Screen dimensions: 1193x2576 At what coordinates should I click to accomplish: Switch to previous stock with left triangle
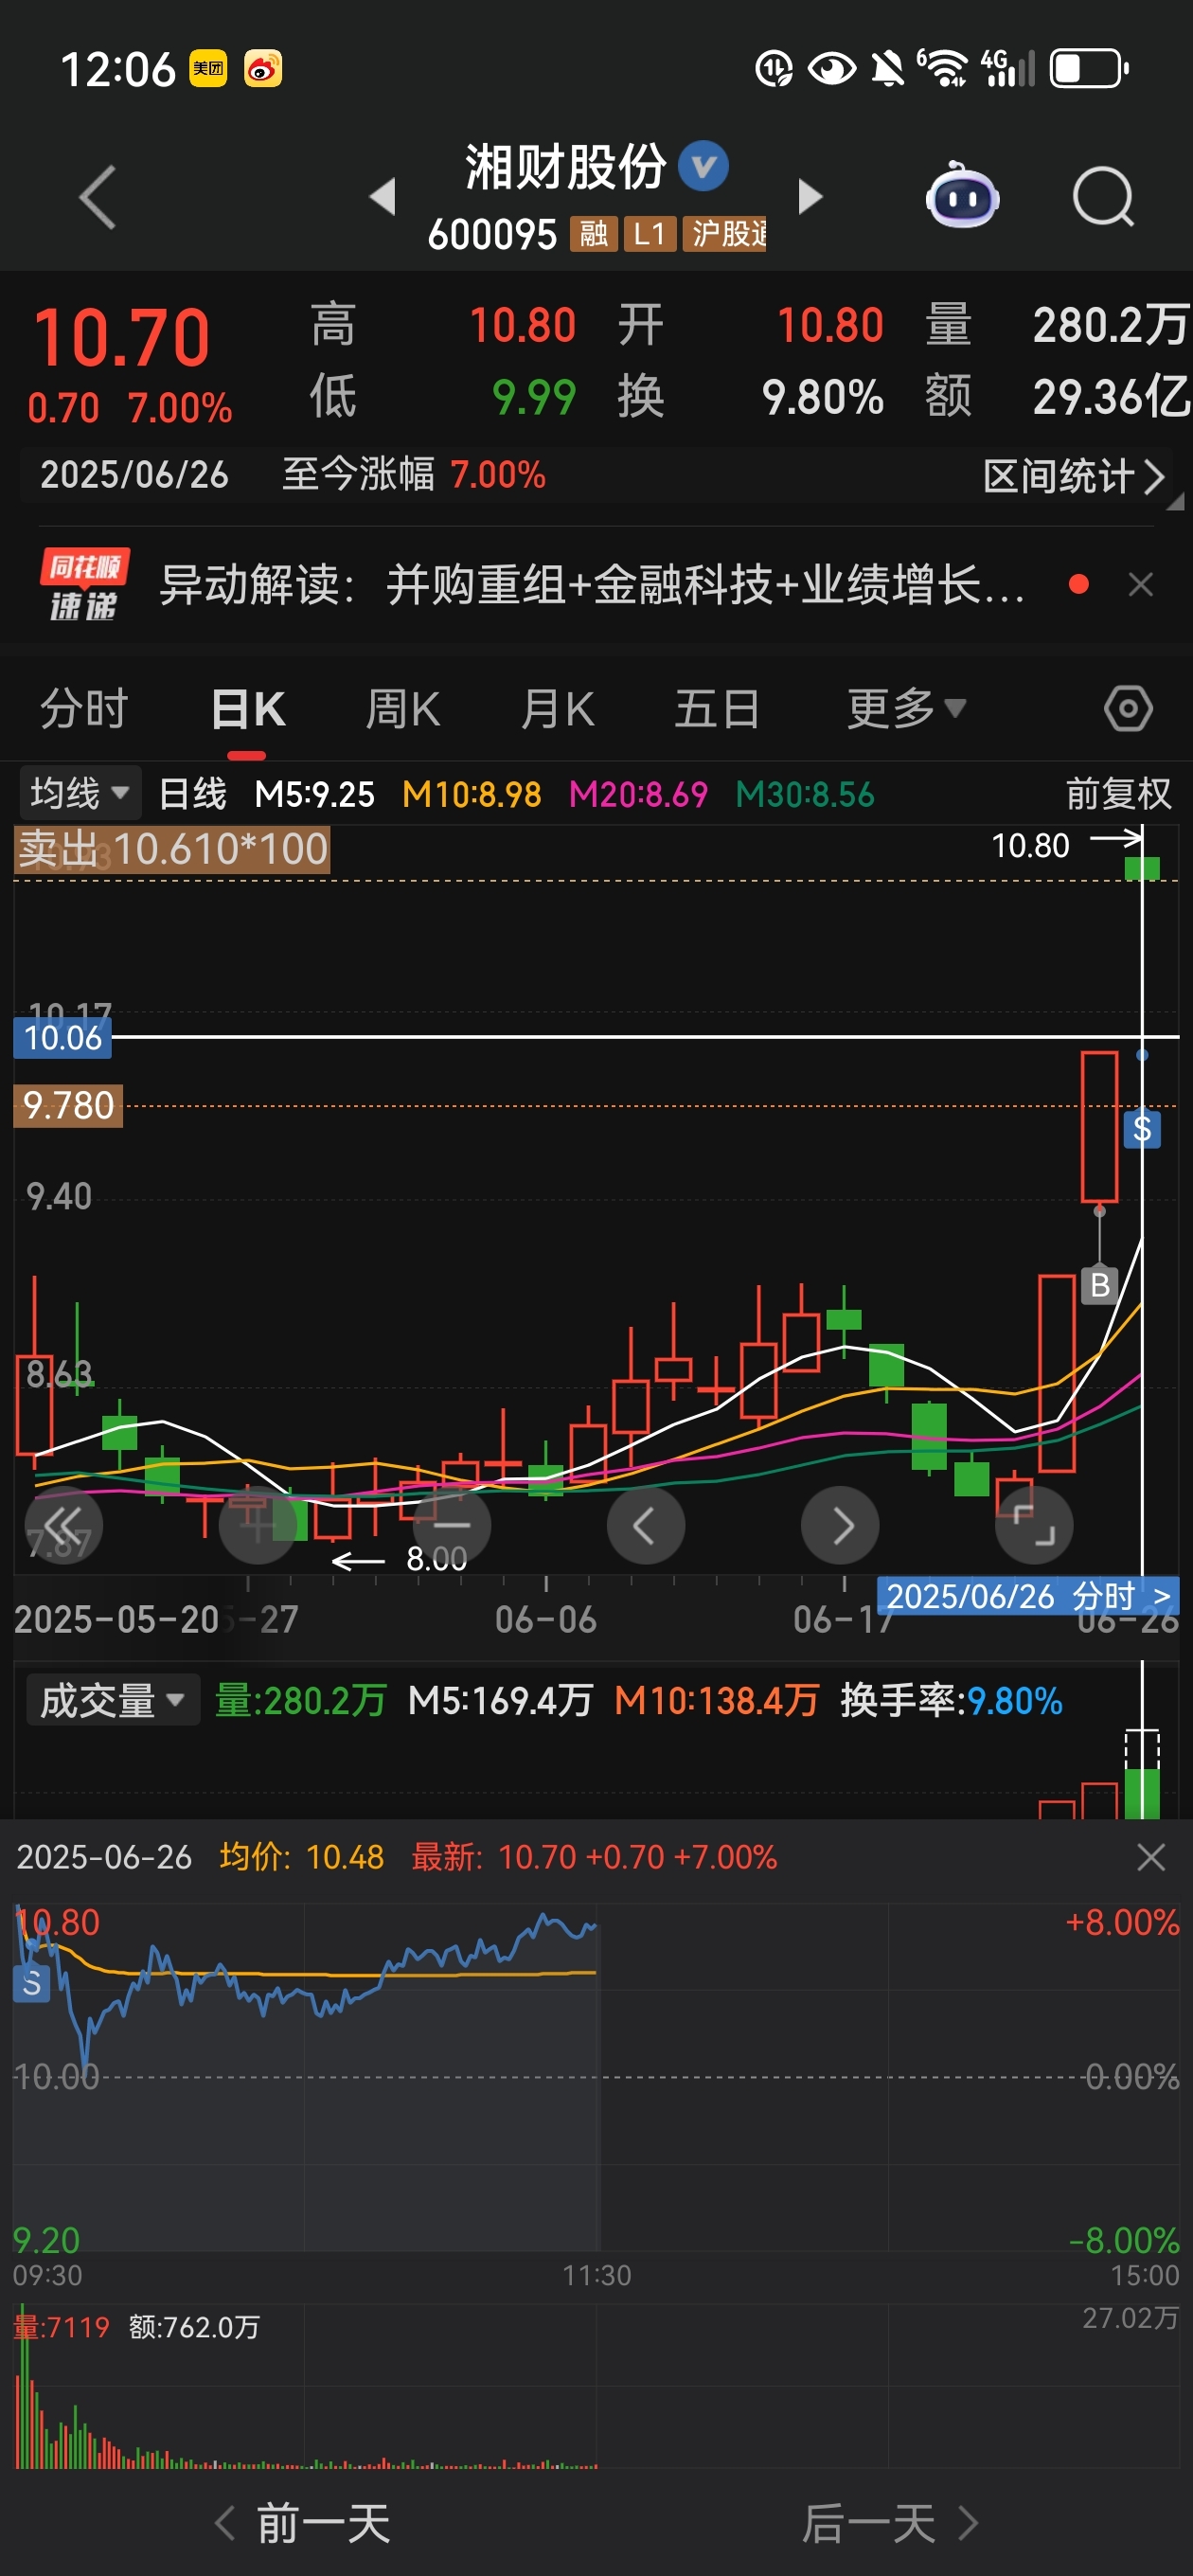[x=383, y=196]
